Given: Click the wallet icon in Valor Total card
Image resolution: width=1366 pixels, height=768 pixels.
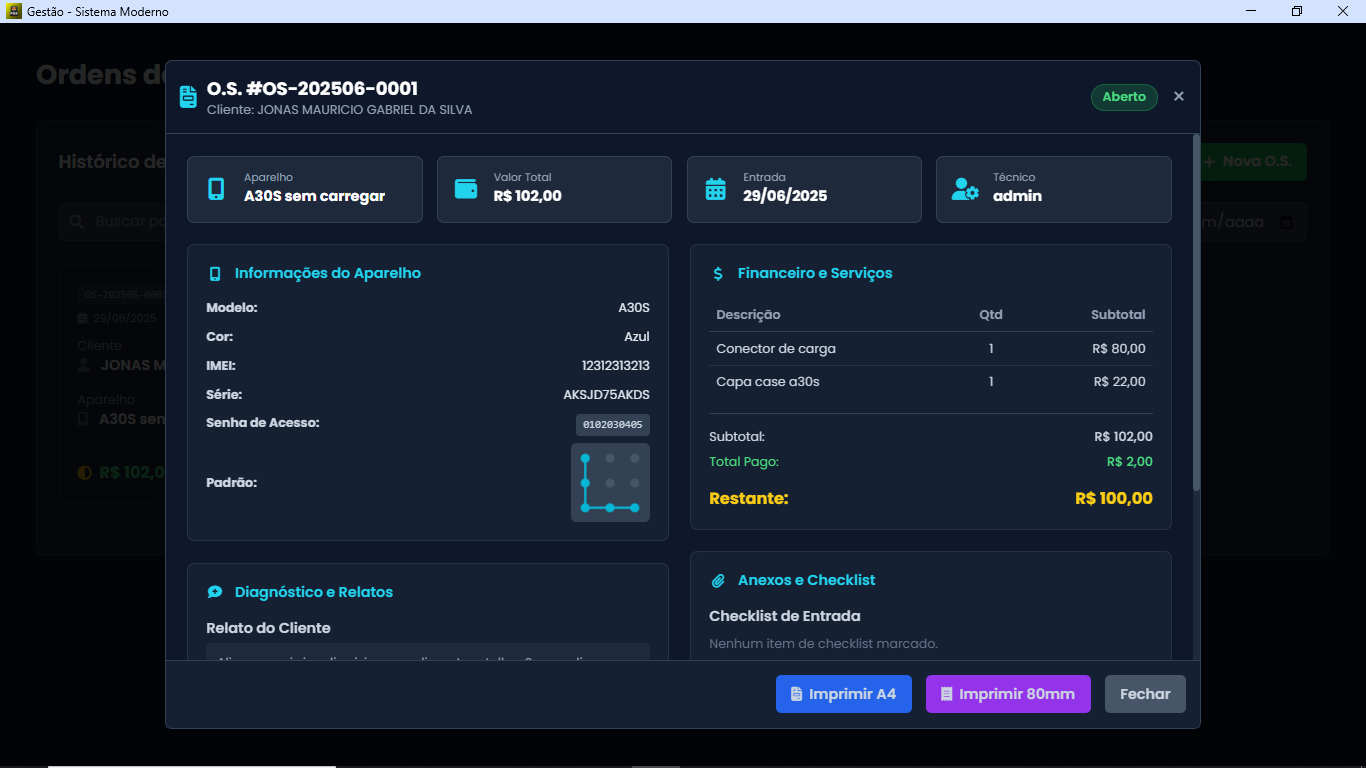Looking at the screenshot, I should 466,188.
